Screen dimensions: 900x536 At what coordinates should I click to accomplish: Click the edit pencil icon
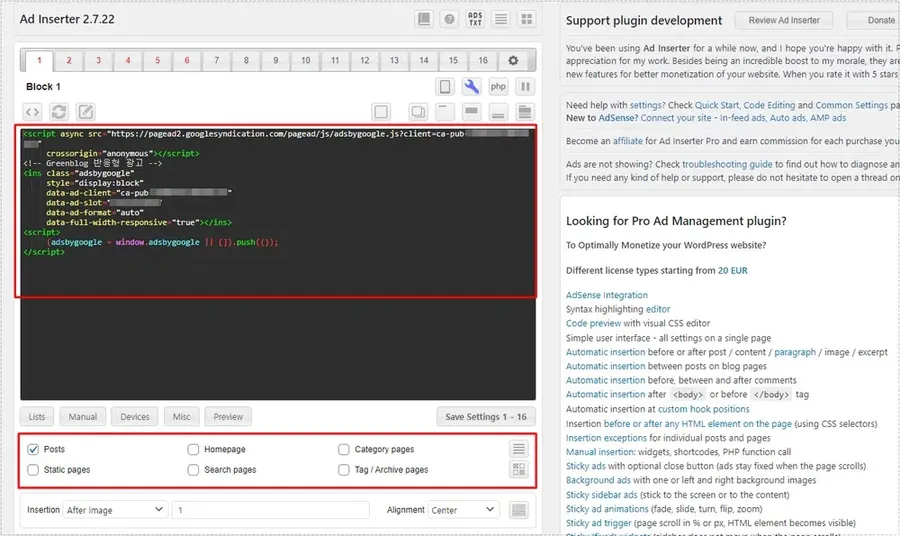pyautogui.click(x=86, y=112)
